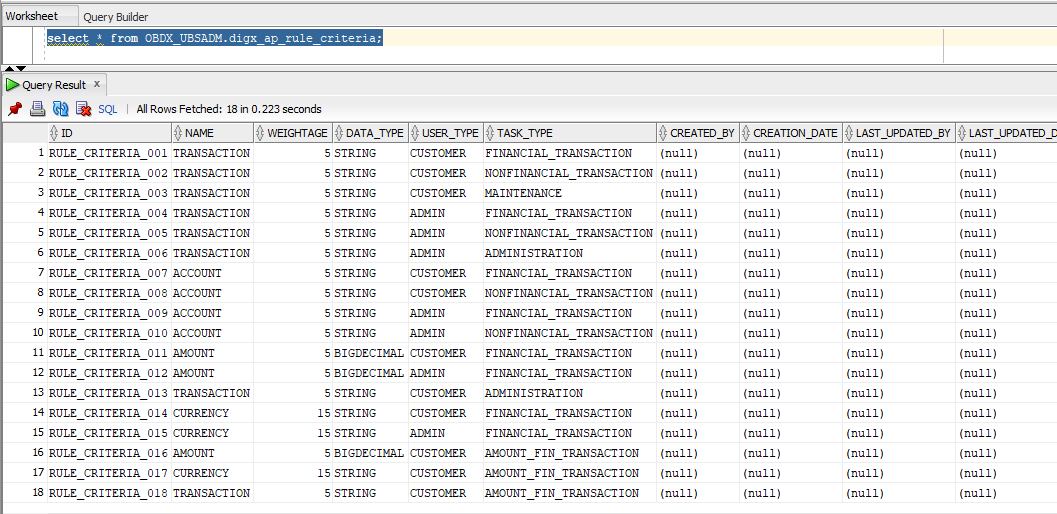Image resolution: width=1057 pixels, height=514 pixels.
Task: Sort by the LAST_UPDATED_BY column header
Action: point(899,133)
